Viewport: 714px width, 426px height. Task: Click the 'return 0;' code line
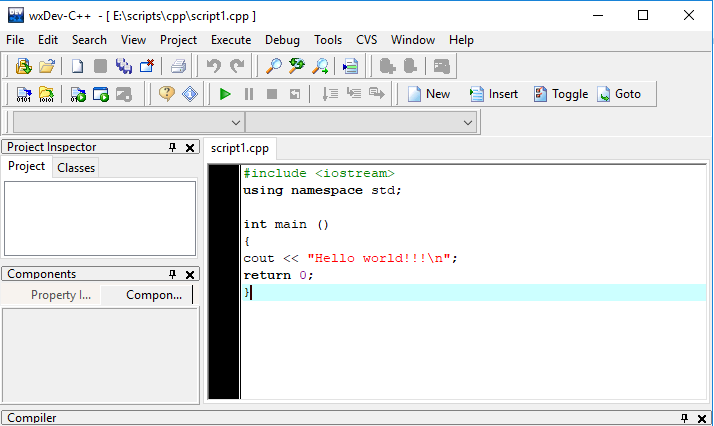coord(278,275)
